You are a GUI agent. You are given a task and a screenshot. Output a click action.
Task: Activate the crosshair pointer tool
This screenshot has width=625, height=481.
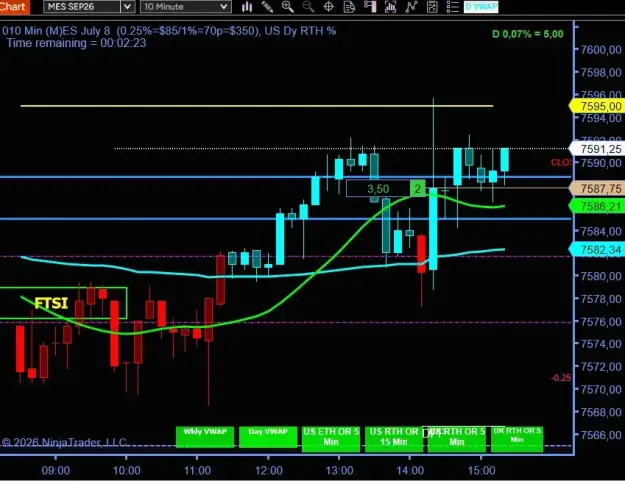pos(328,7)
